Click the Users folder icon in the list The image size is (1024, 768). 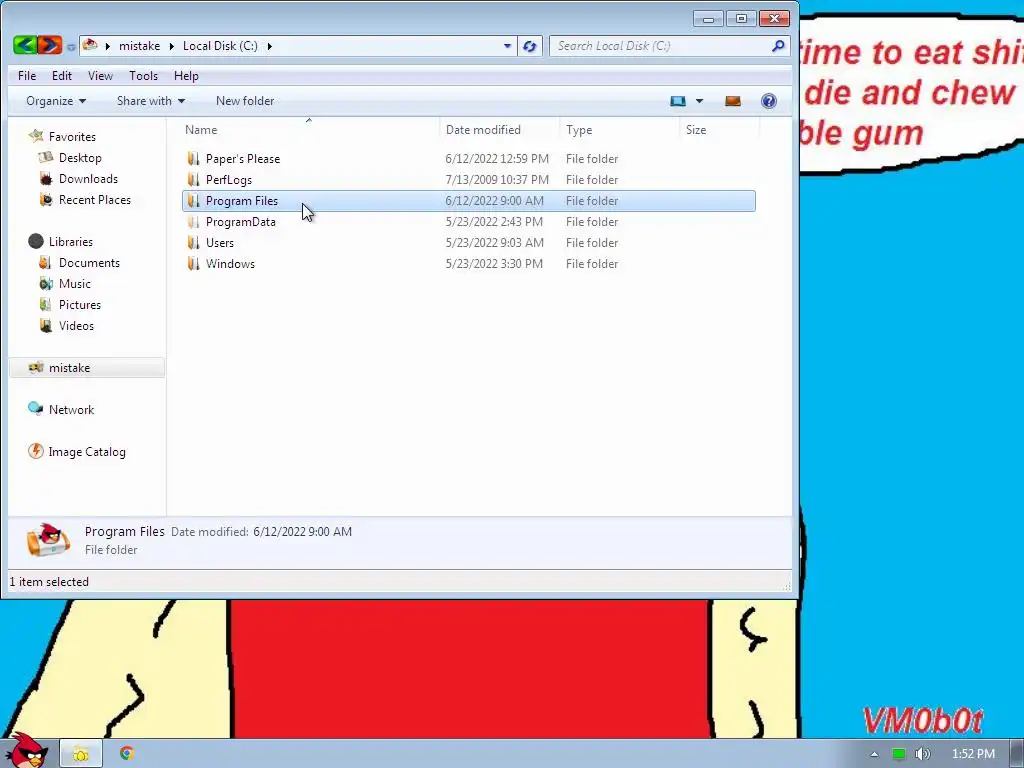[x=193, y=243]
